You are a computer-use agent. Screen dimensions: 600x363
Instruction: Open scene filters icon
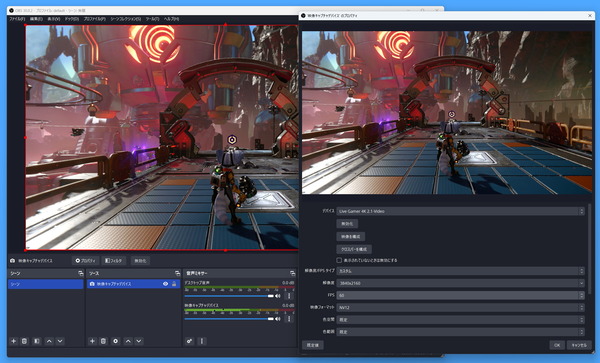tap(37, 341)
